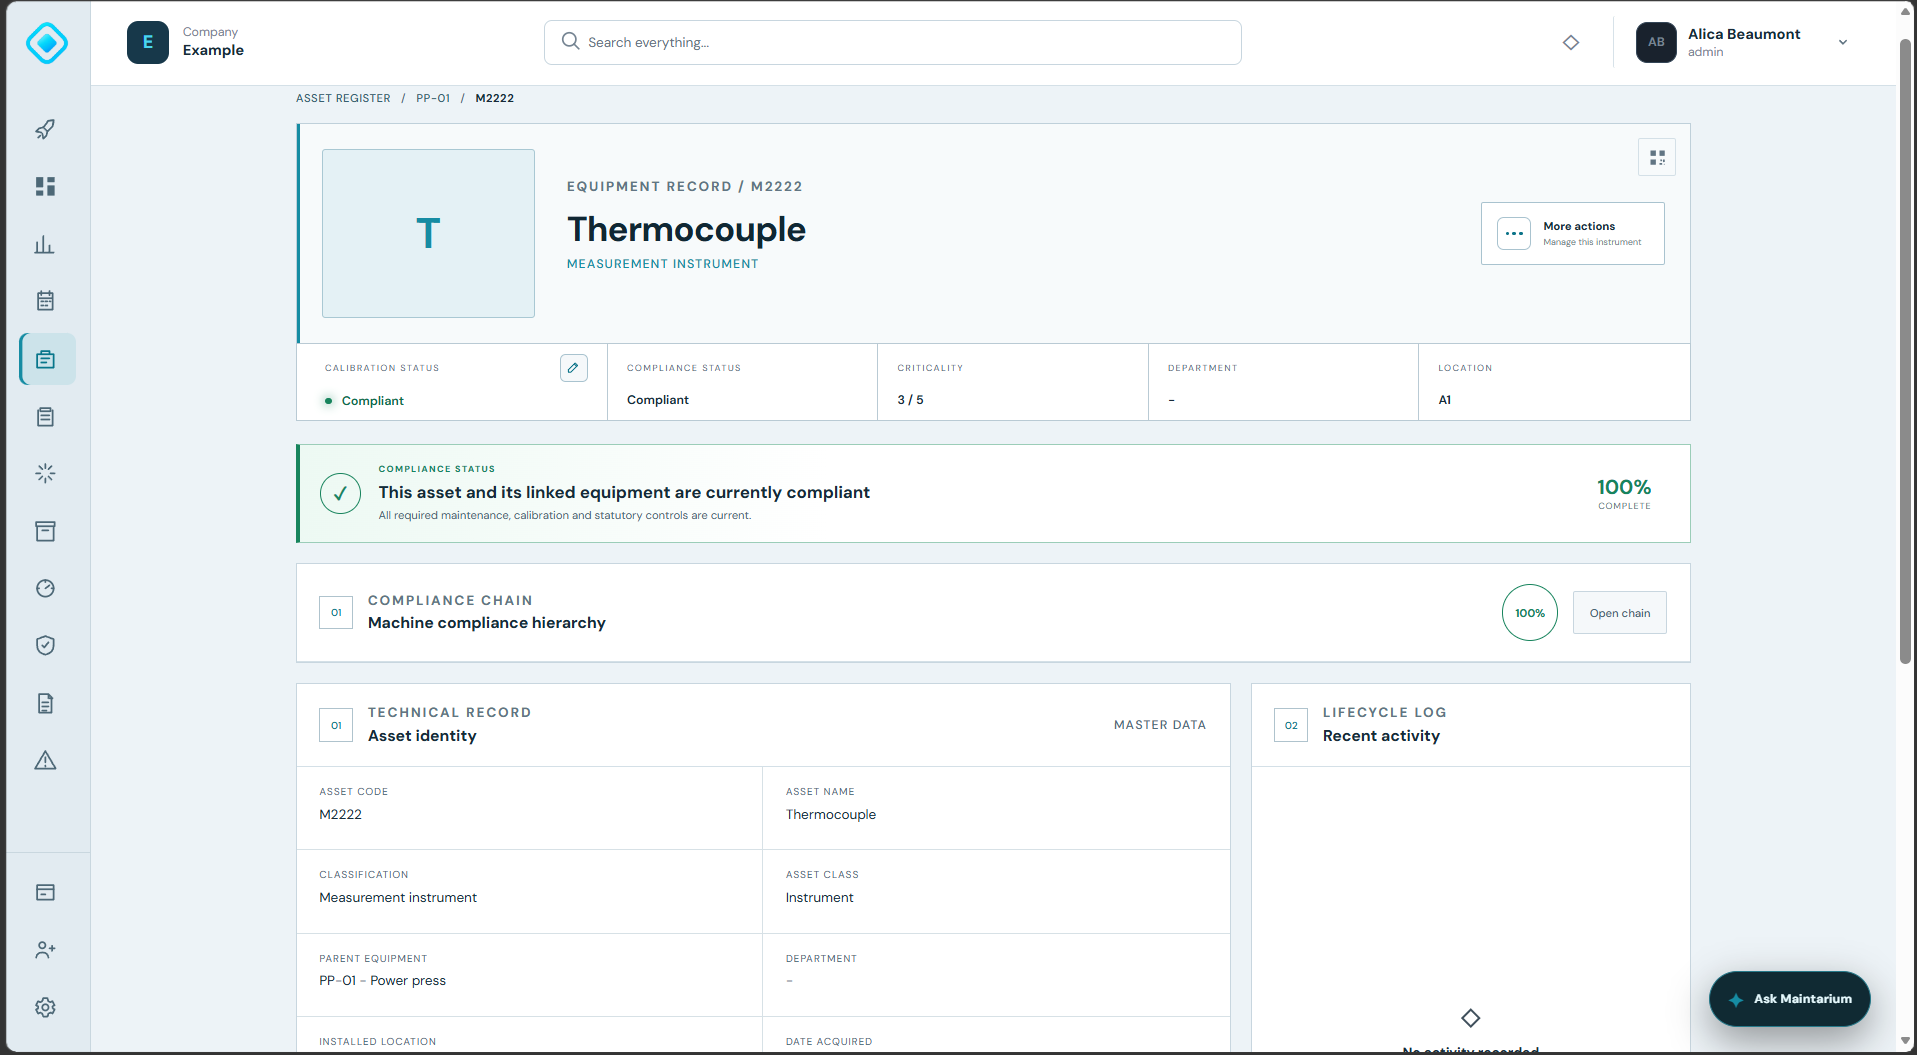The width and height of the screenshot is (1917, 1055).
Task: Open the document page sidebar icon
Action: [x=45, y=703]
